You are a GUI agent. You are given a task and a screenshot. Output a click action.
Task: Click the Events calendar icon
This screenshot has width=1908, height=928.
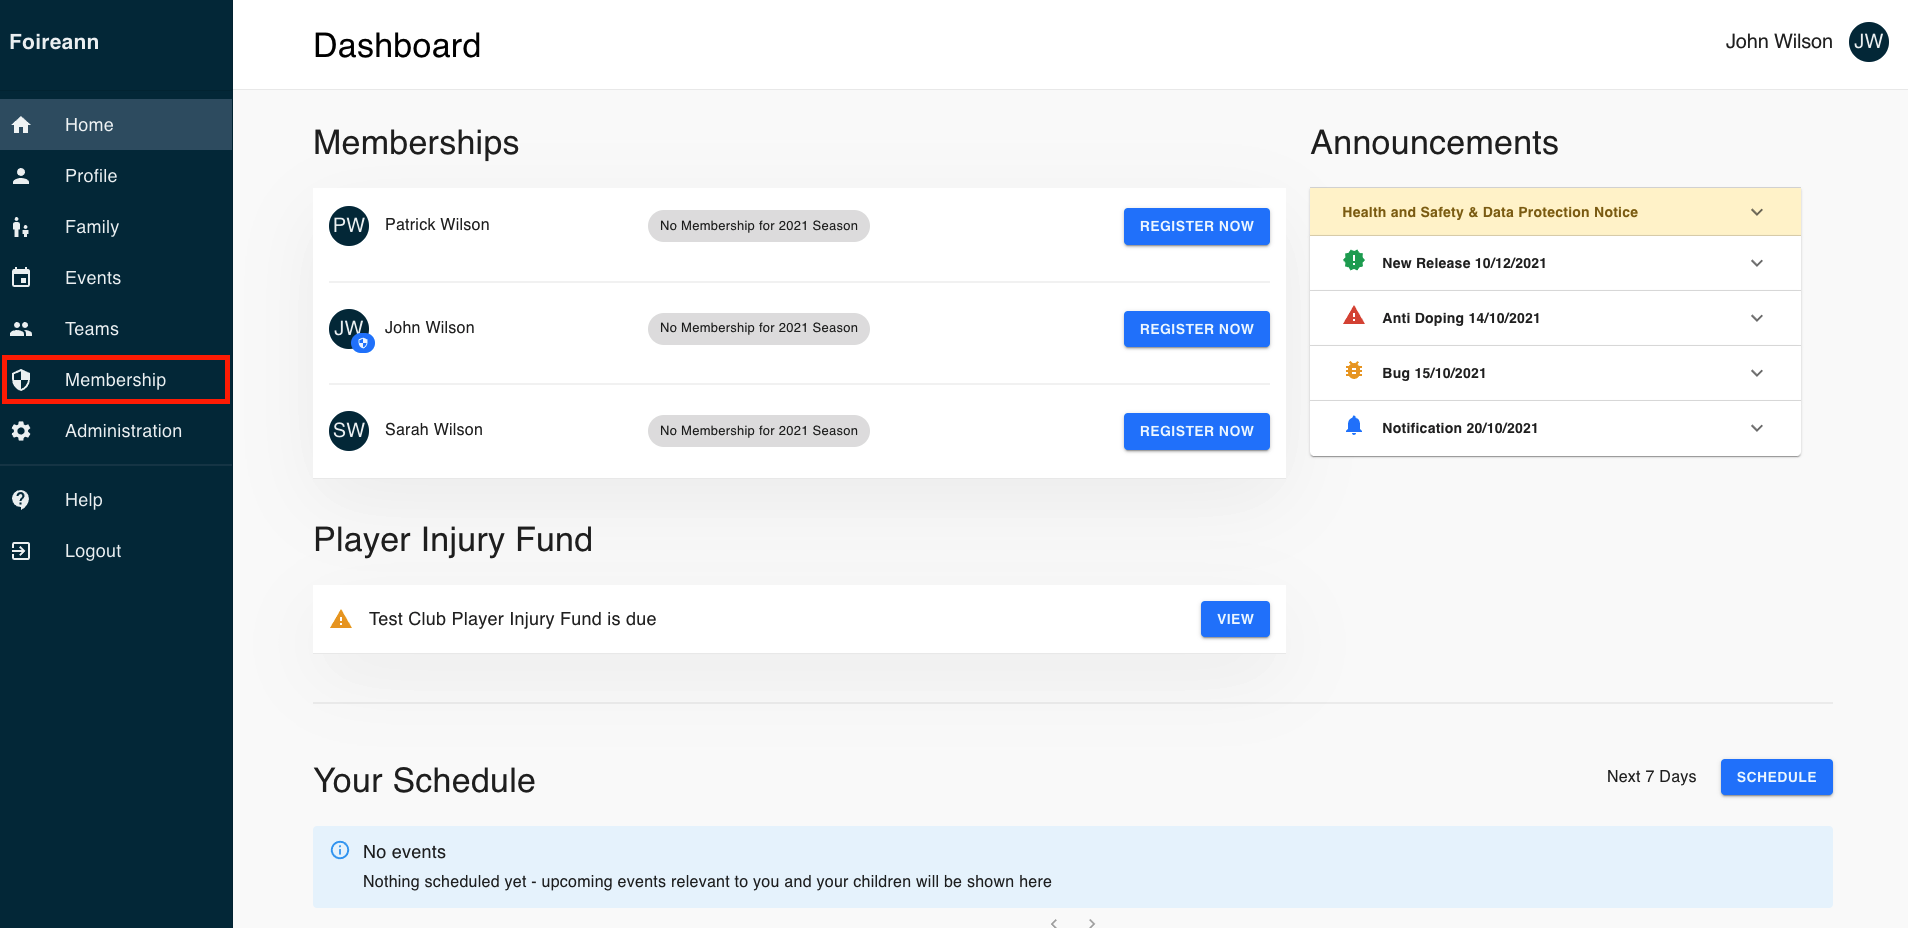pyautogui.click(x=21, y=278)
